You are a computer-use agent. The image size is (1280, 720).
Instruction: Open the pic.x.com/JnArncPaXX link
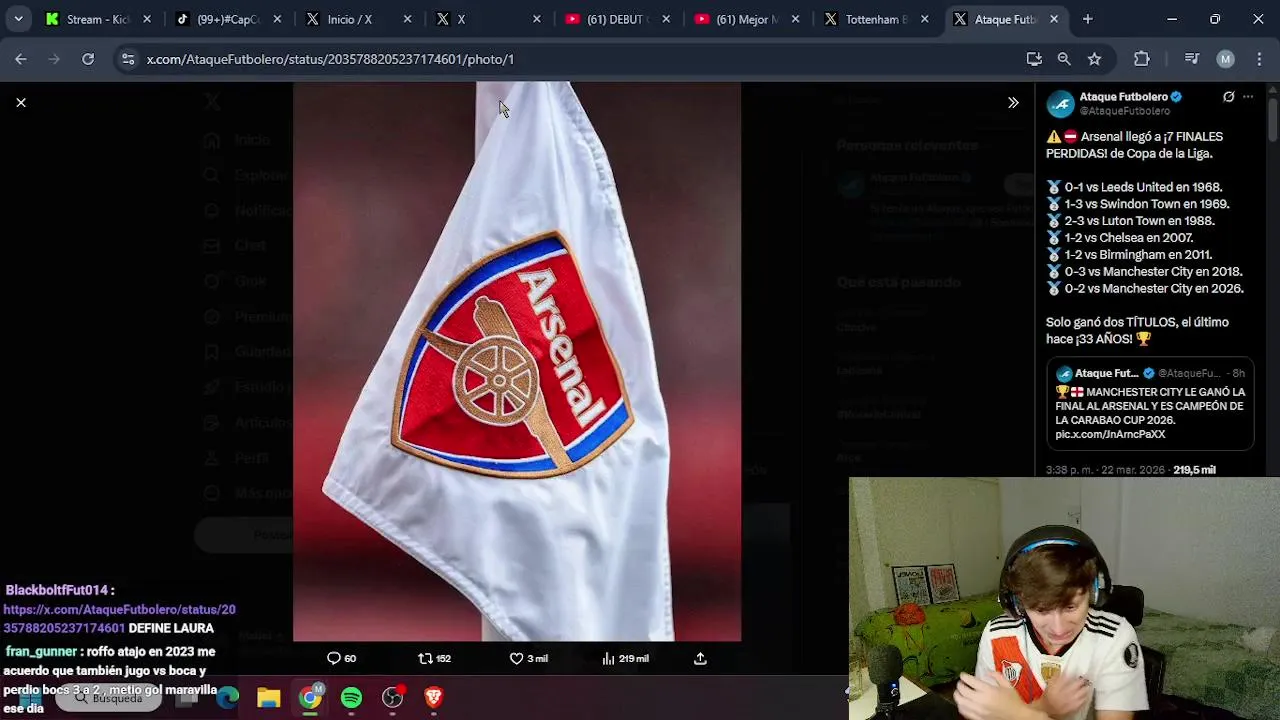(1110, 435)
